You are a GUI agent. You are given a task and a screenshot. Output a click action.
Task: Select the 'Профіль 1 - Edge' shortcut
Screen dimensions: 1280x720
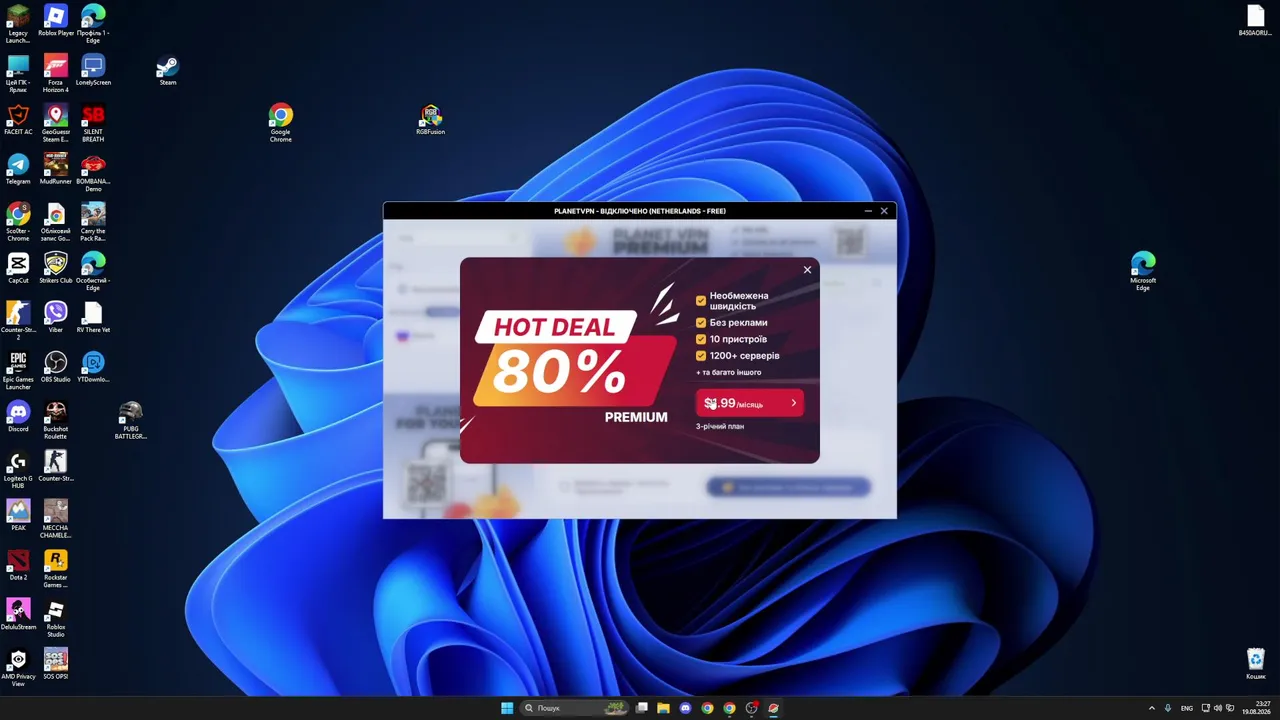(93, 24)
